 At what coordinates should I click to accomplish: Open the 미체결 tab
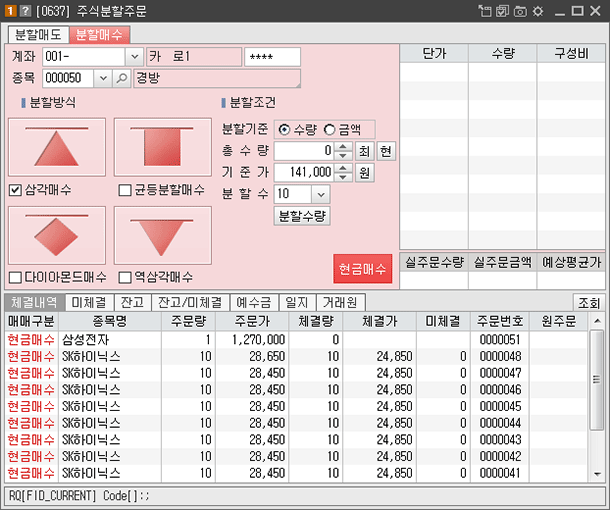point(88,302)
